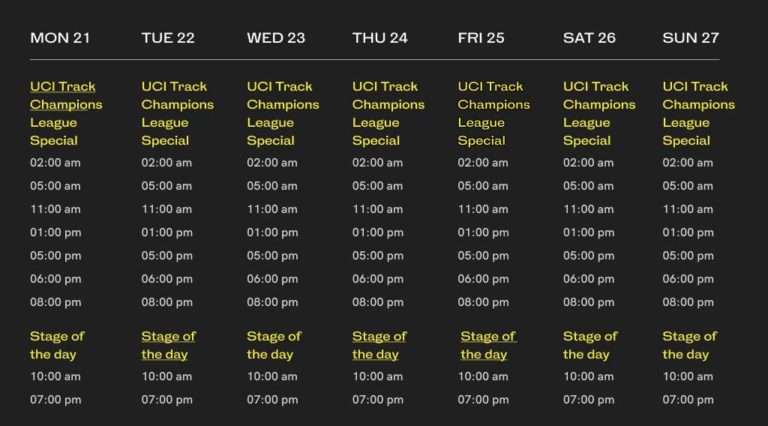Click Monday's 02:00 am showtime
This screenshot has width=768, height=426.
55,163
